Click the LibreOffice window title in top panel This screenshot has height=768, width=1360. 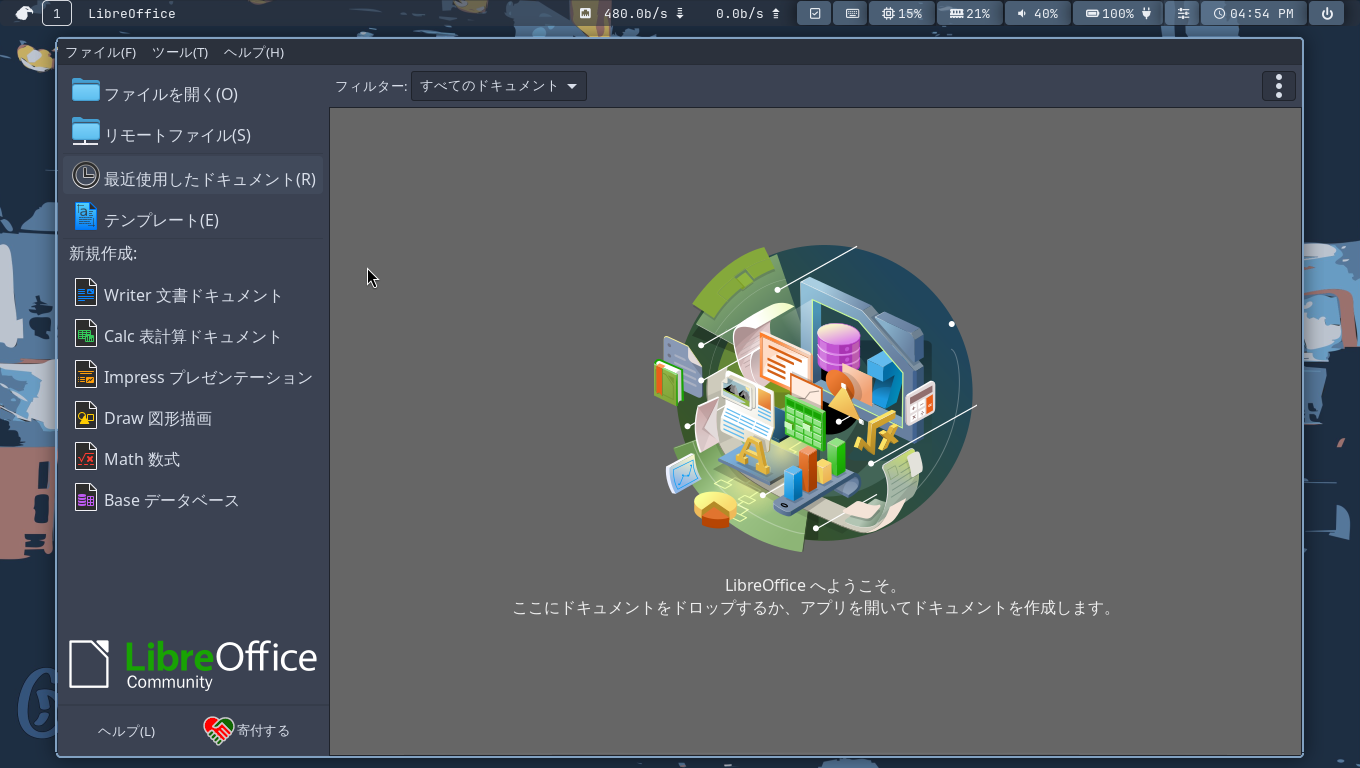(132, 14)
